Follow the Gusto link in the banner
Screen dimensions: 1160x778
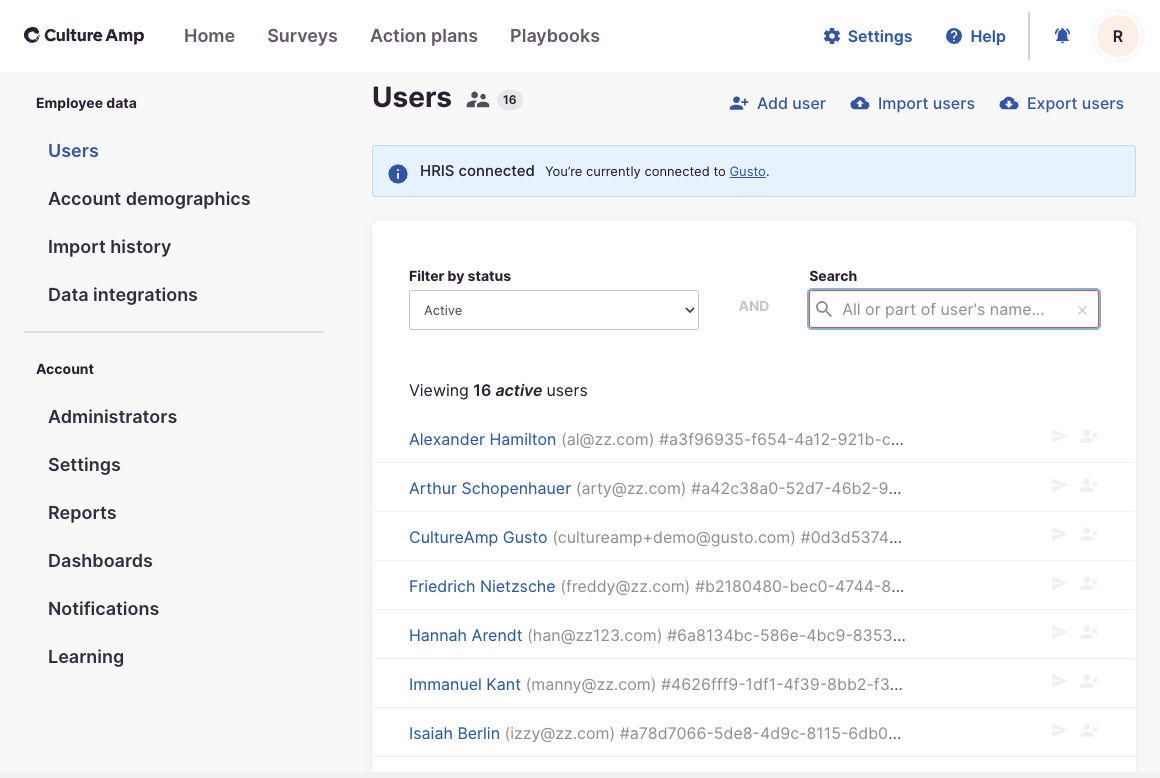747,172
